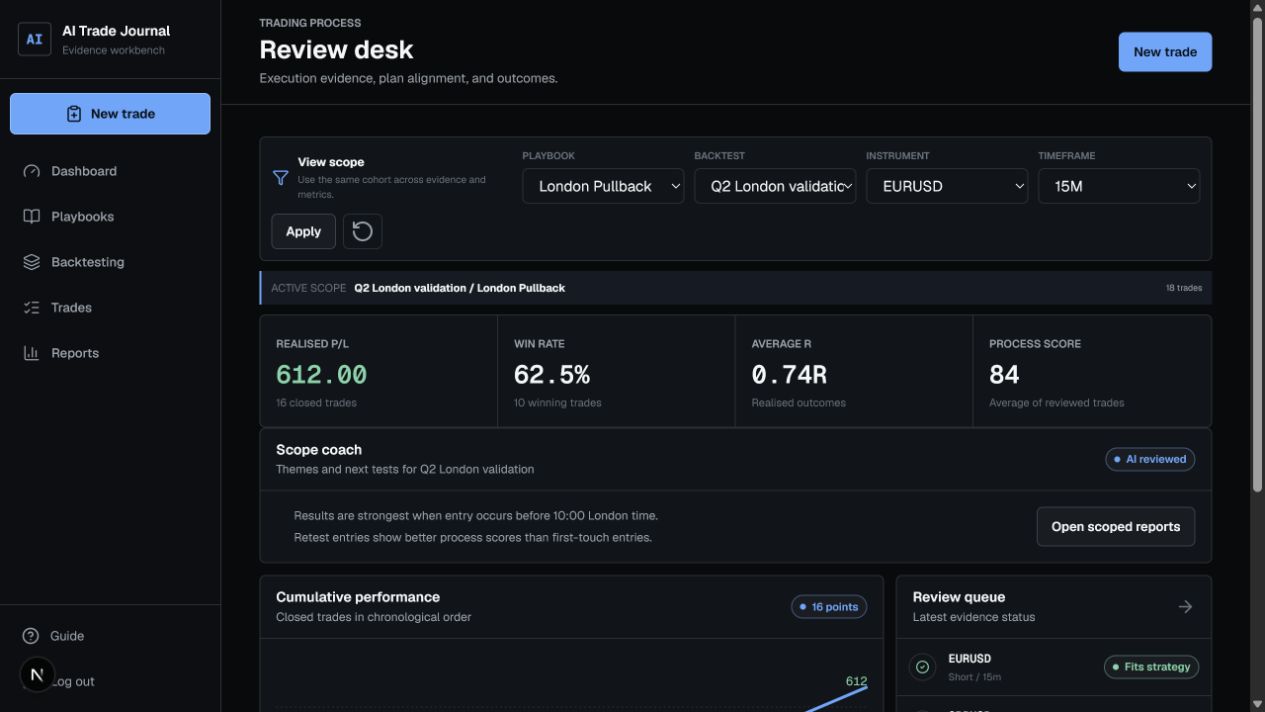This screenshot has width=1265, height=712.
Task: Open Reports from the sidebar
Action: point(110,353)
